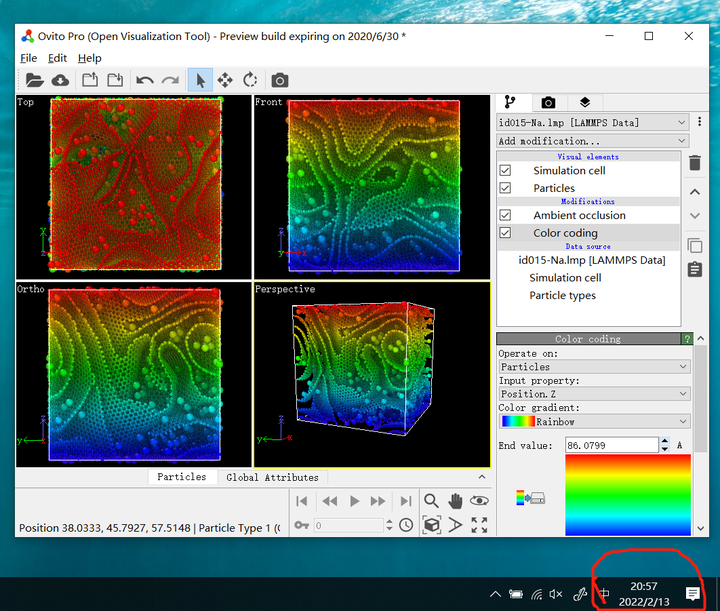Select Particle types in data source
The width and height of the screenshot is (720, 611).
[562, 295]
